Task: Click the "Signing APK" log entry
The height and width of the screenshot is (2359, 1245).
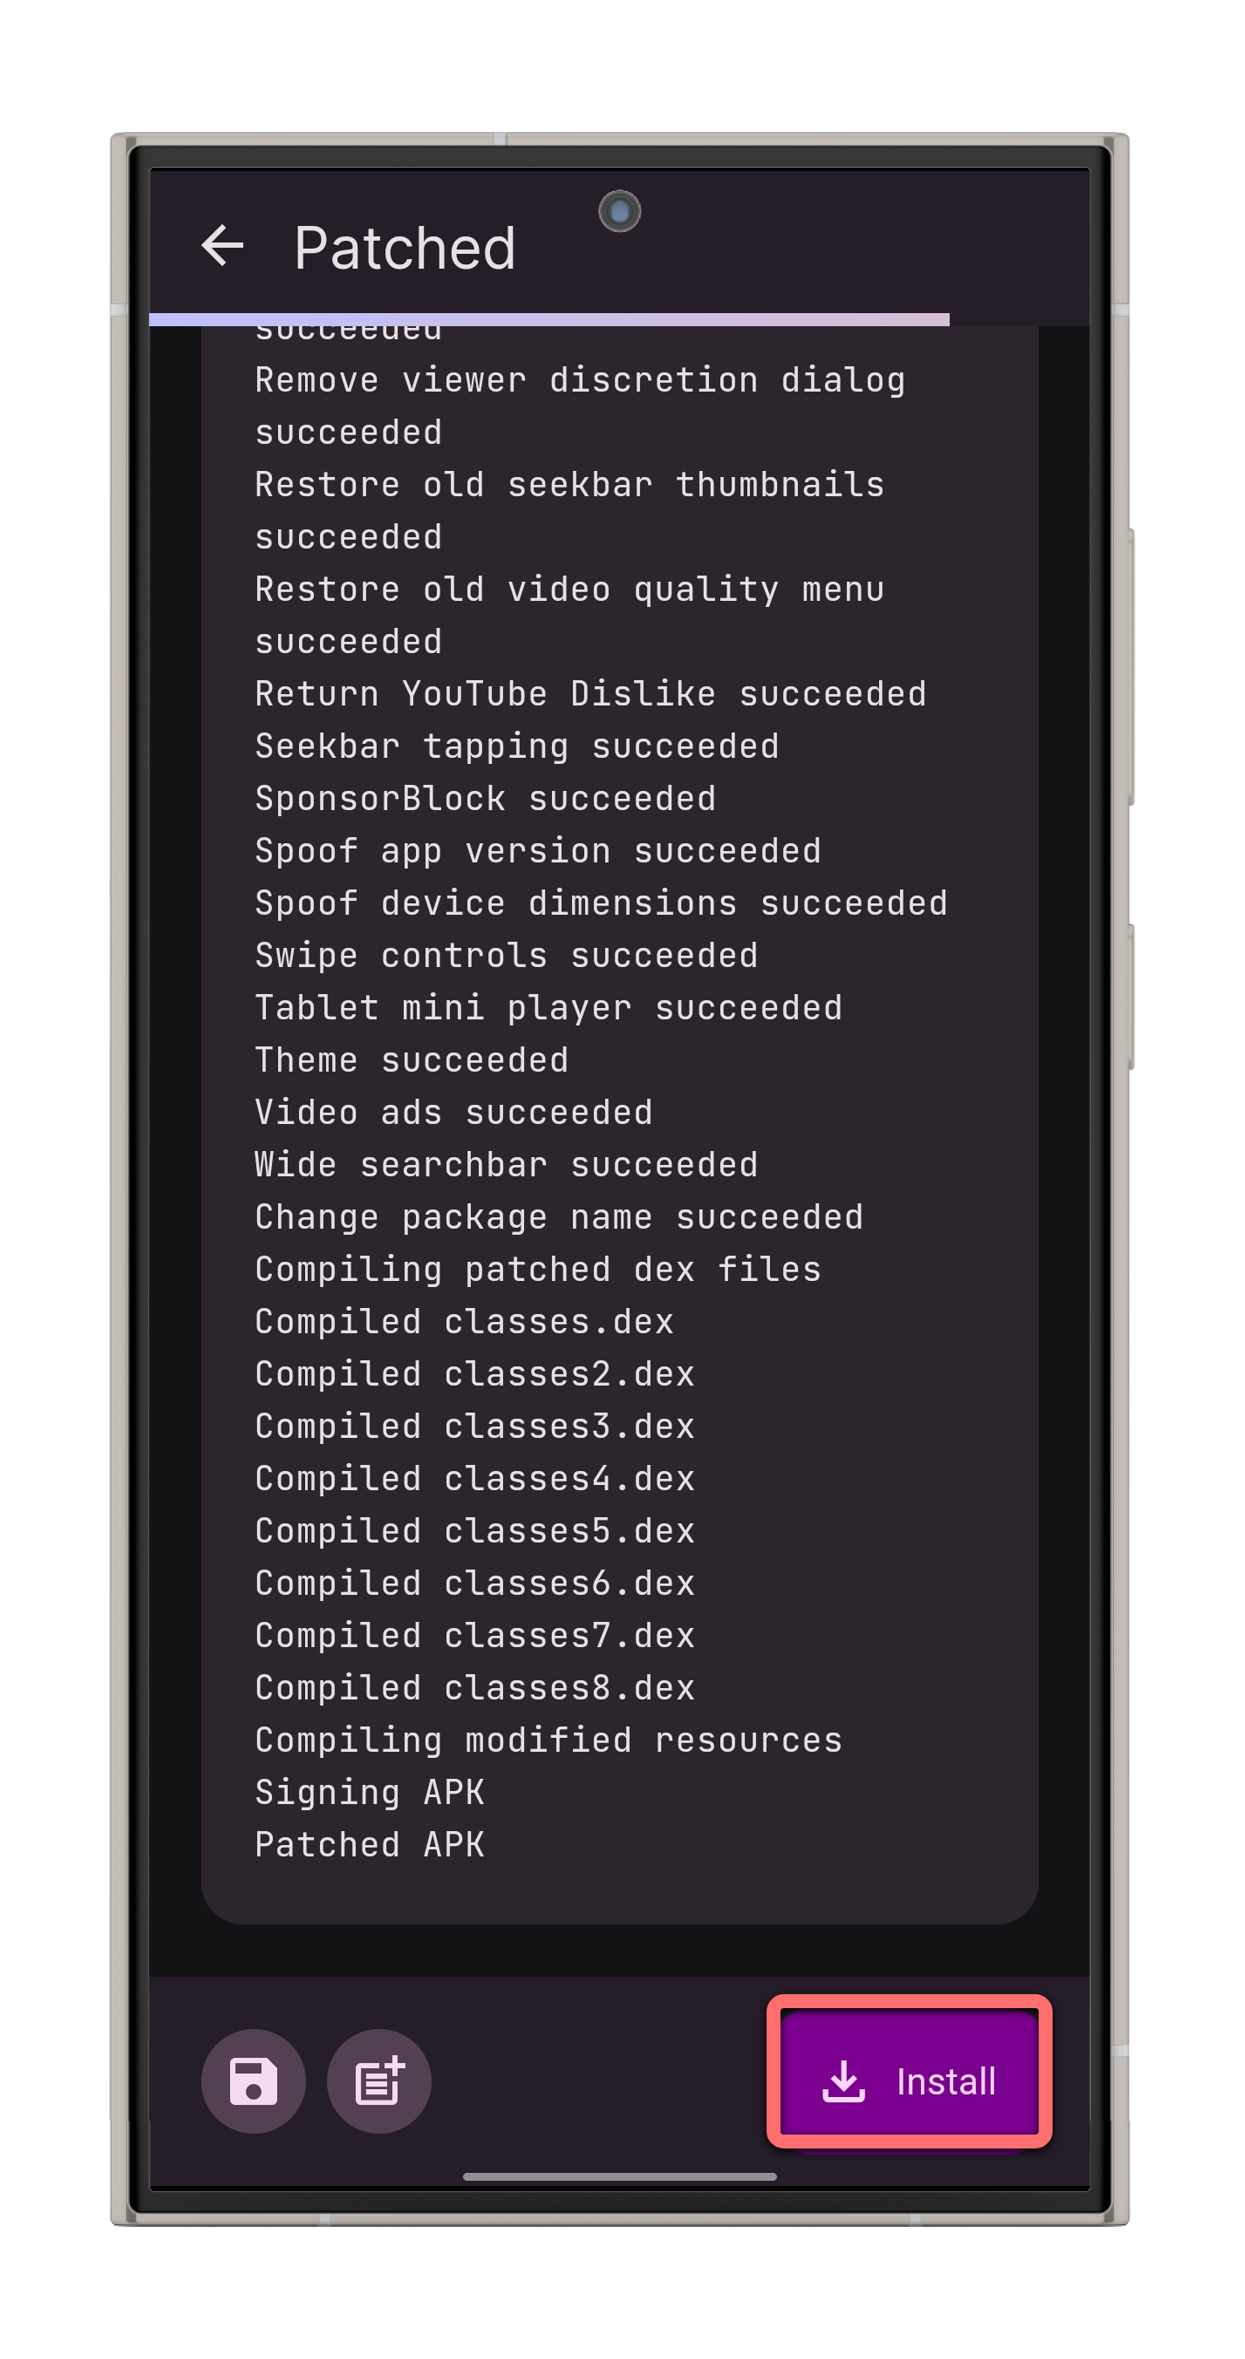Action: tap(369, 1791)
